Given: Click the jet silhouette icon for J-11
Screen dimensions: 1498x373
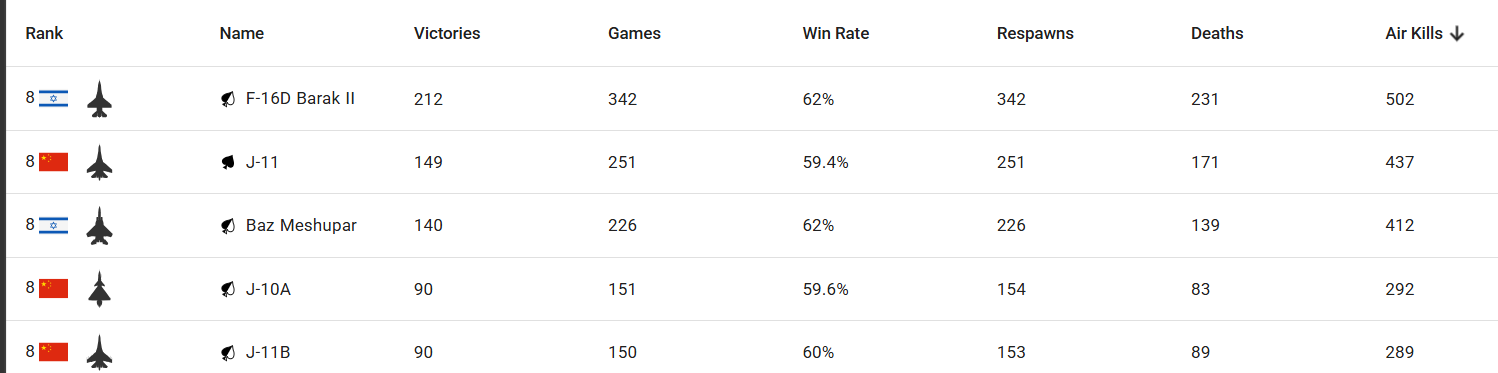Looking at the screenshot, I should pyautogui.click(x=99, y=162).
